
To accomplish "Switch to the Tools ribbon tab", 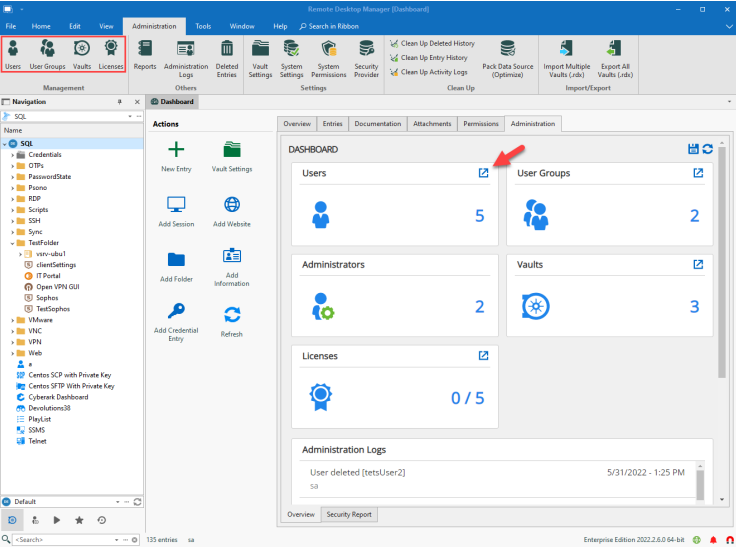I will point(203,26).
